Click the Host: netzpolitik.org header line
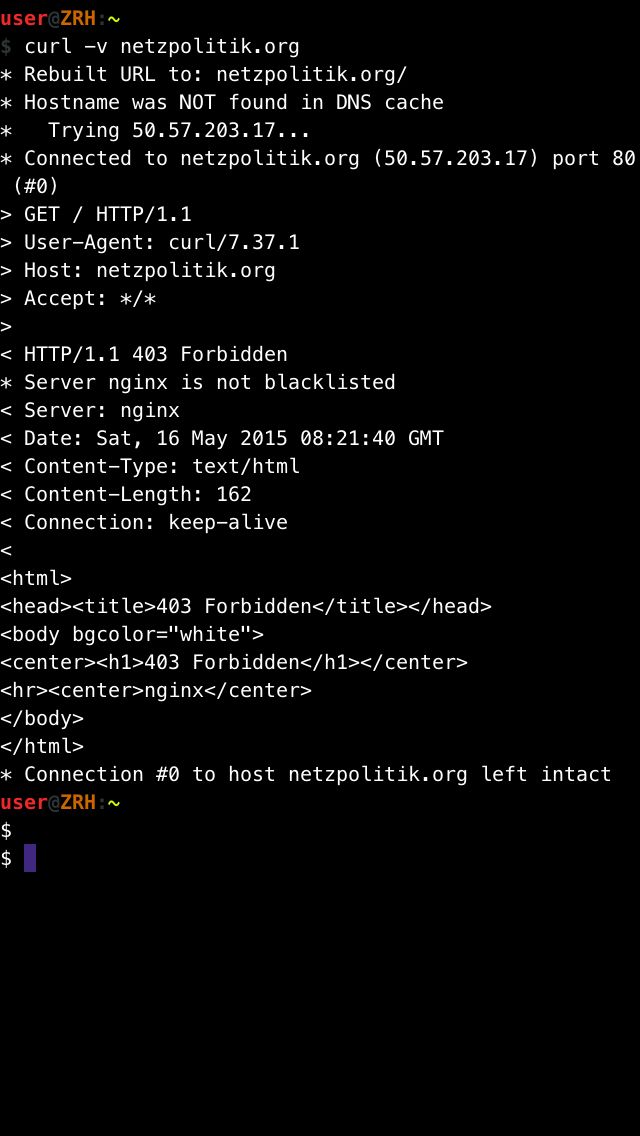This screenshot has height=1136, width=640. (x=149, y=271)
